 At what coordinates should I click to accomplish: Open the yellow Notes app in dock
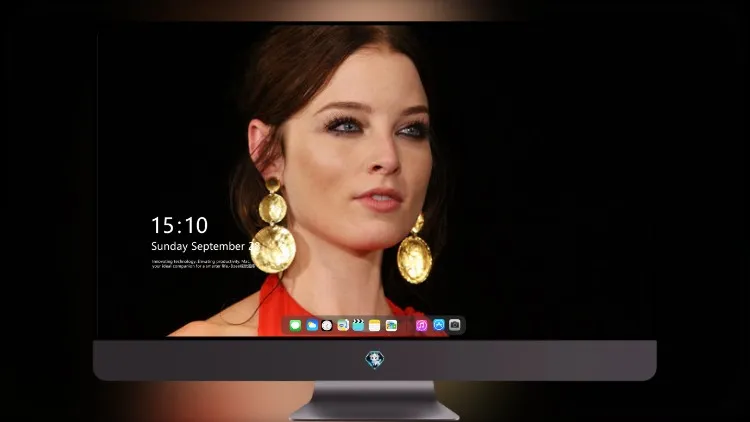click(375, 325)
